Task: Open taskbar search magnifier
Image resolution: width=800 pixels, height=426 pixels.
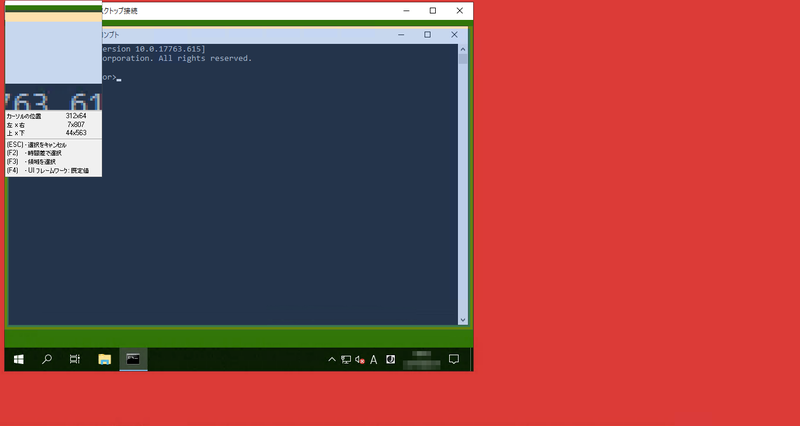Action: coord(46,360)
